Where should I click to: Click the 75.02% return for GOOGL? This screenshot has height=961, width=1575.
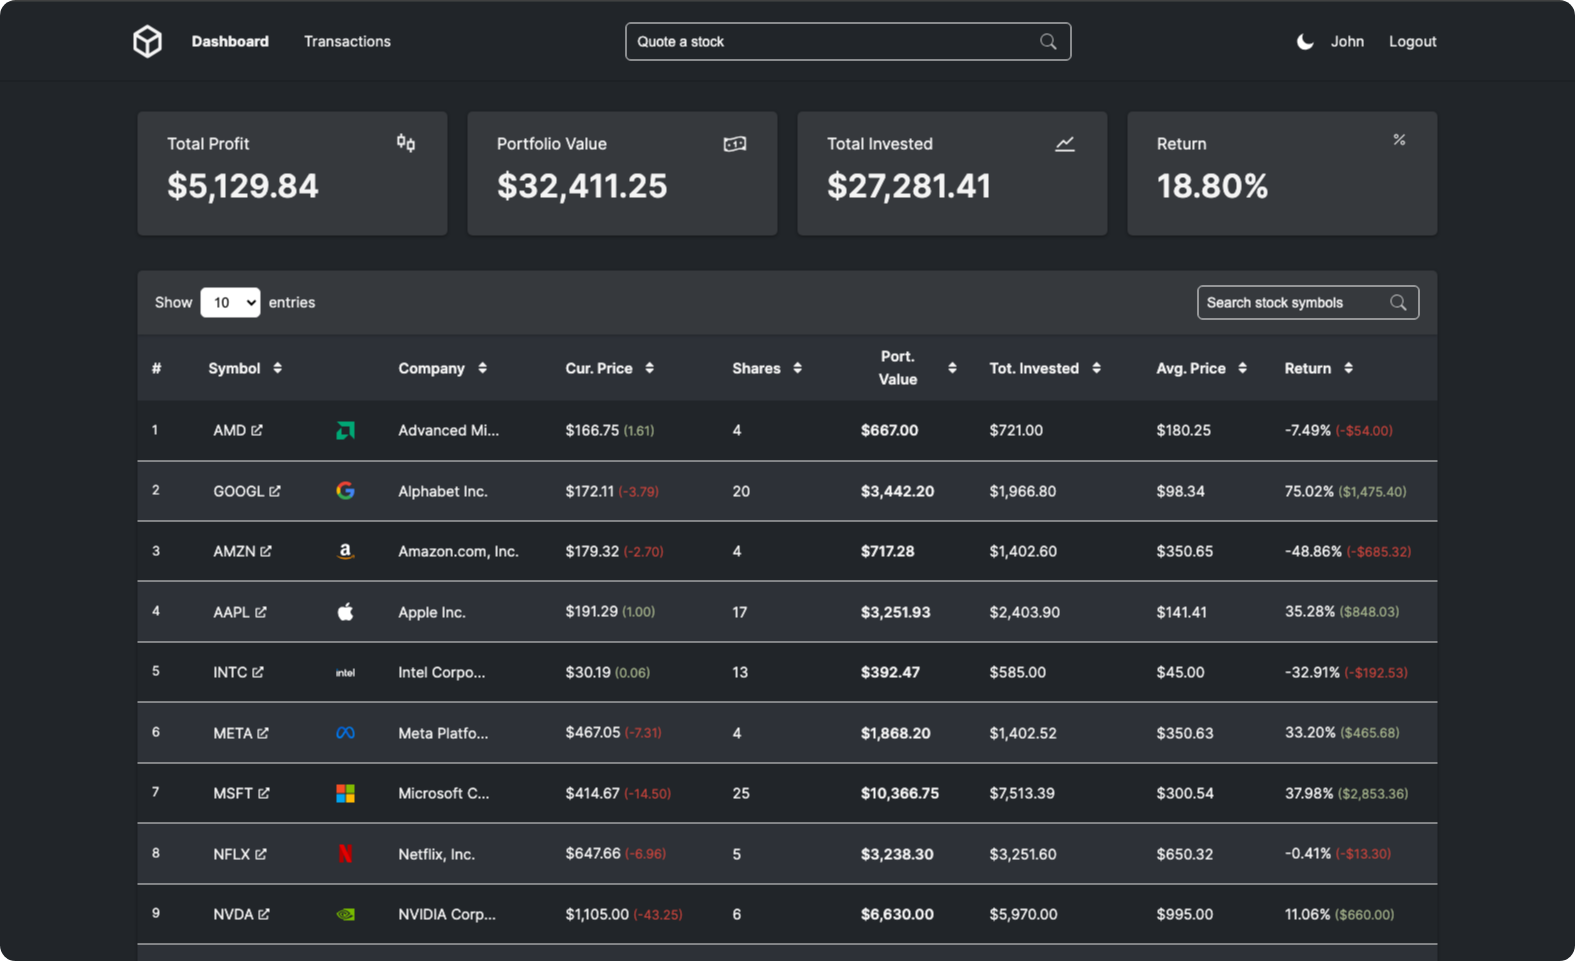[x=1309, y=491]
